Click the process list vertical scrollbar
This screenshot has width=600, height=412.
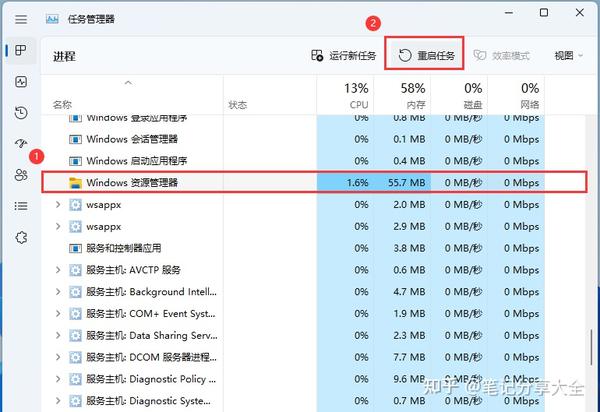[x=592, y=347]
